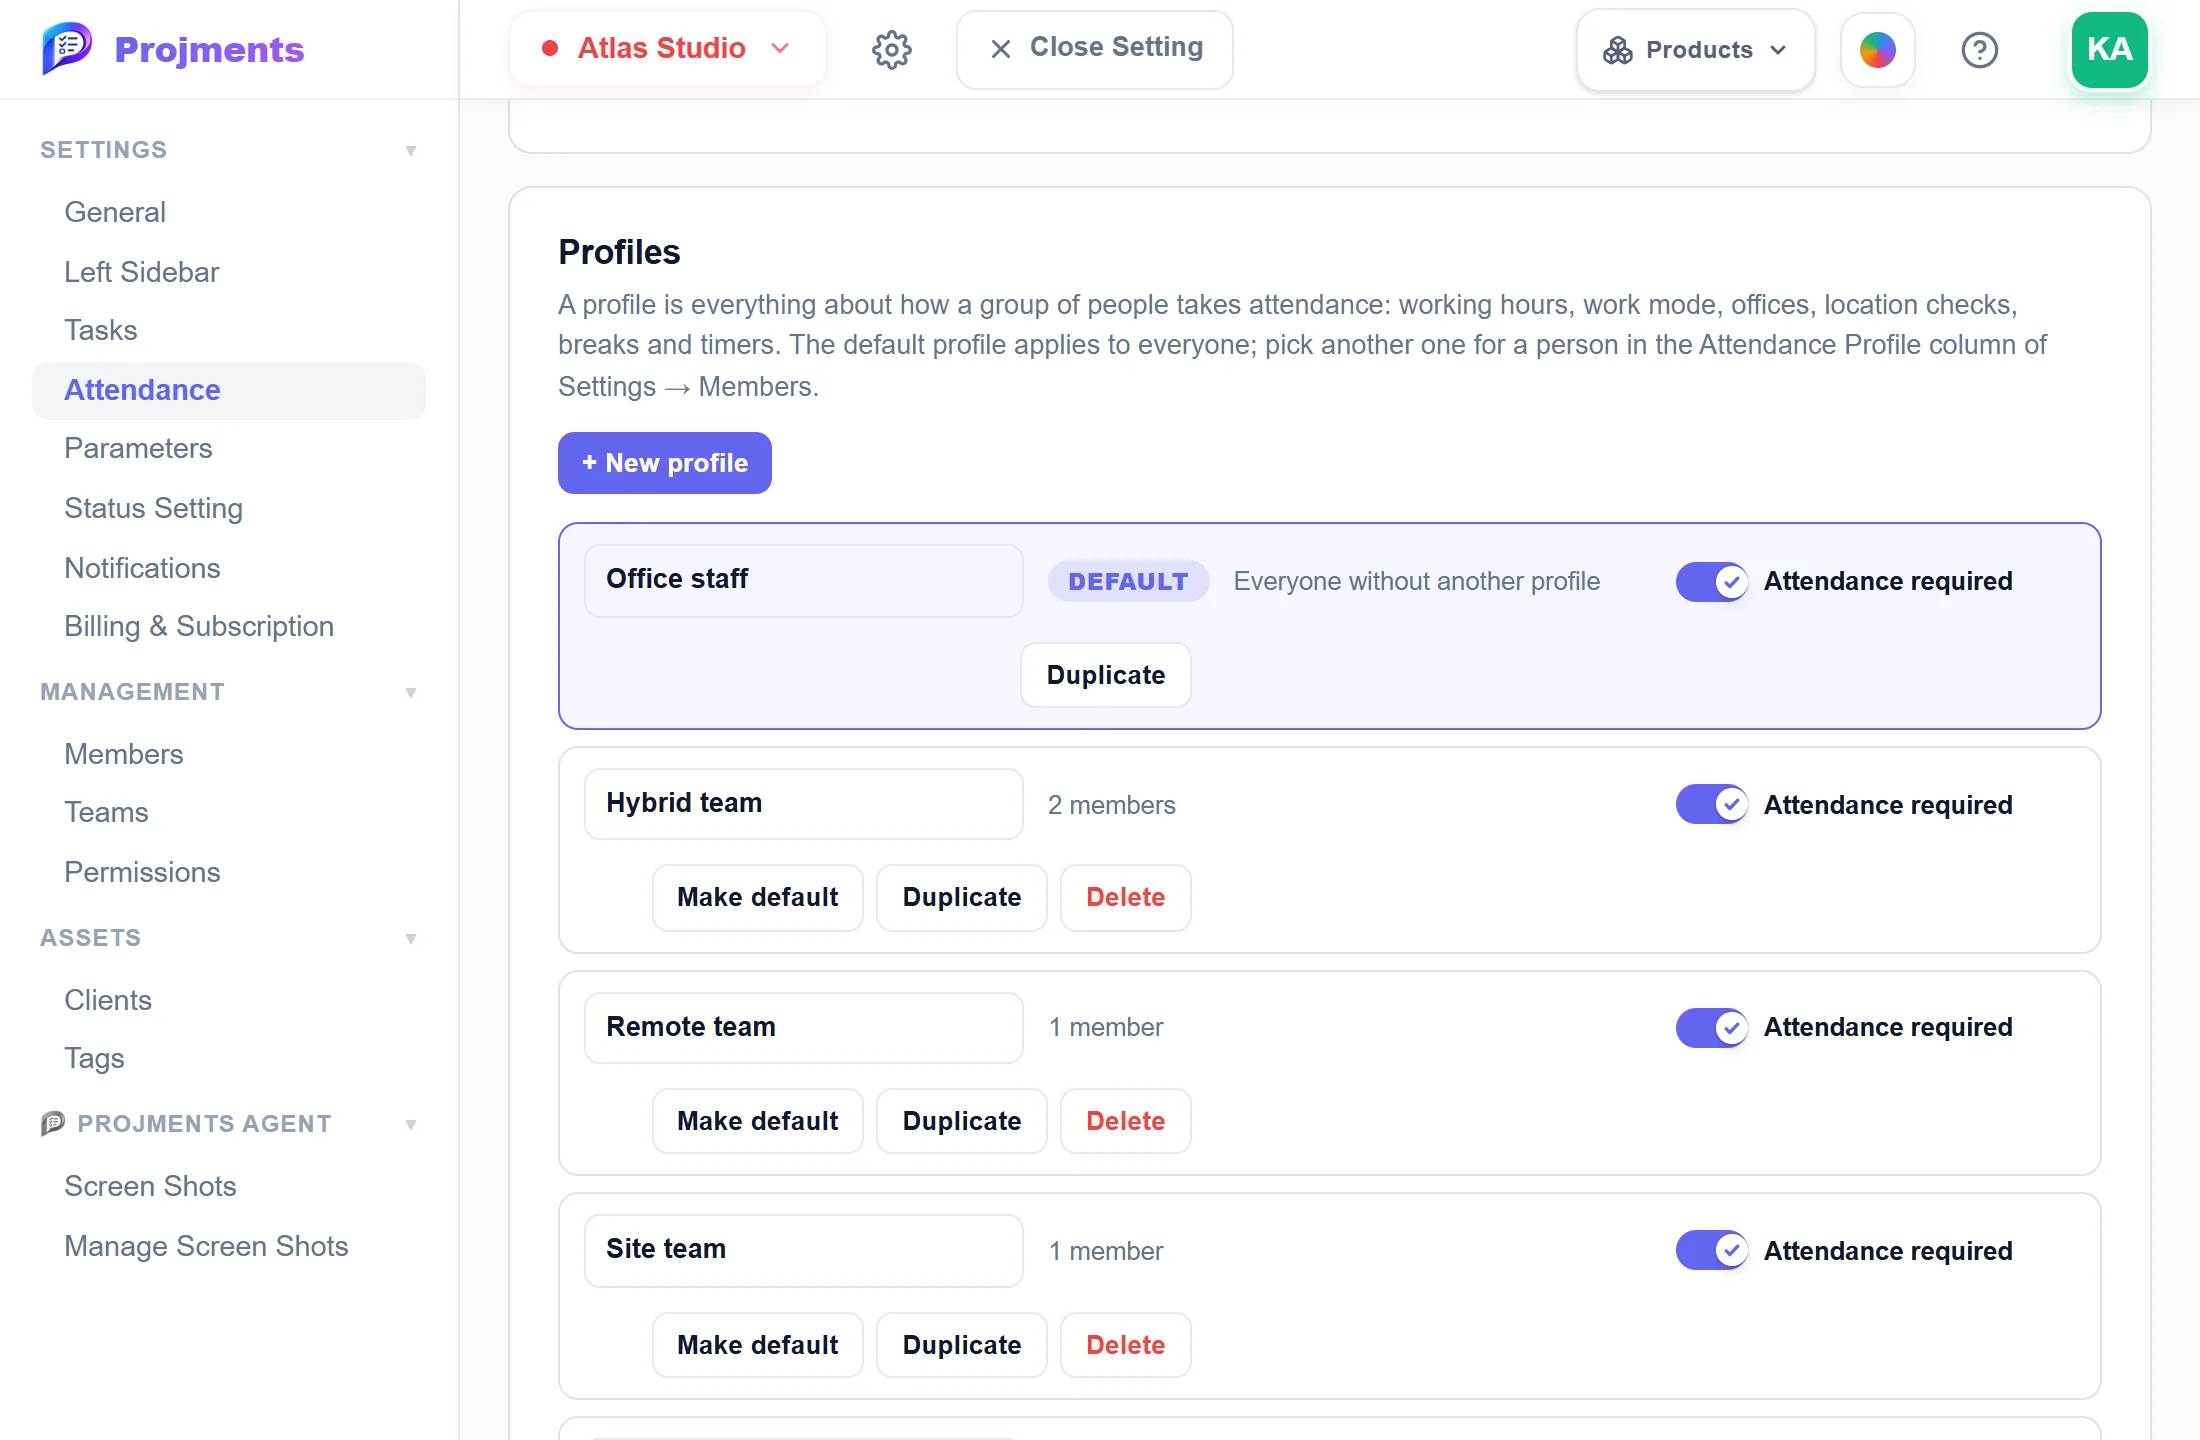Duplicate the Site team profile

pyautogui.click(x=961, y=1345)
